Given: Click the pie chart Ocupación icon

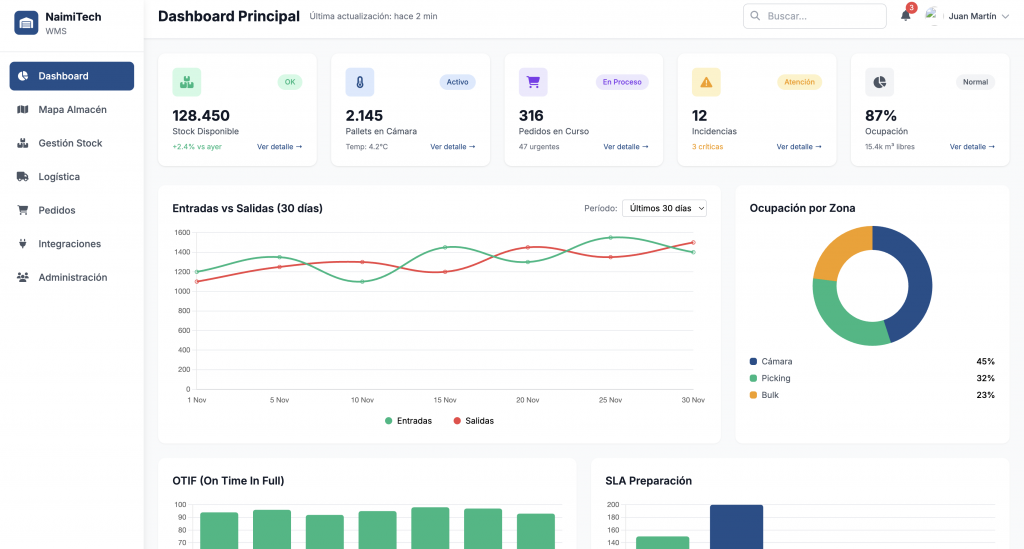Looking at the screenshot, I should (x=879, y=82).
